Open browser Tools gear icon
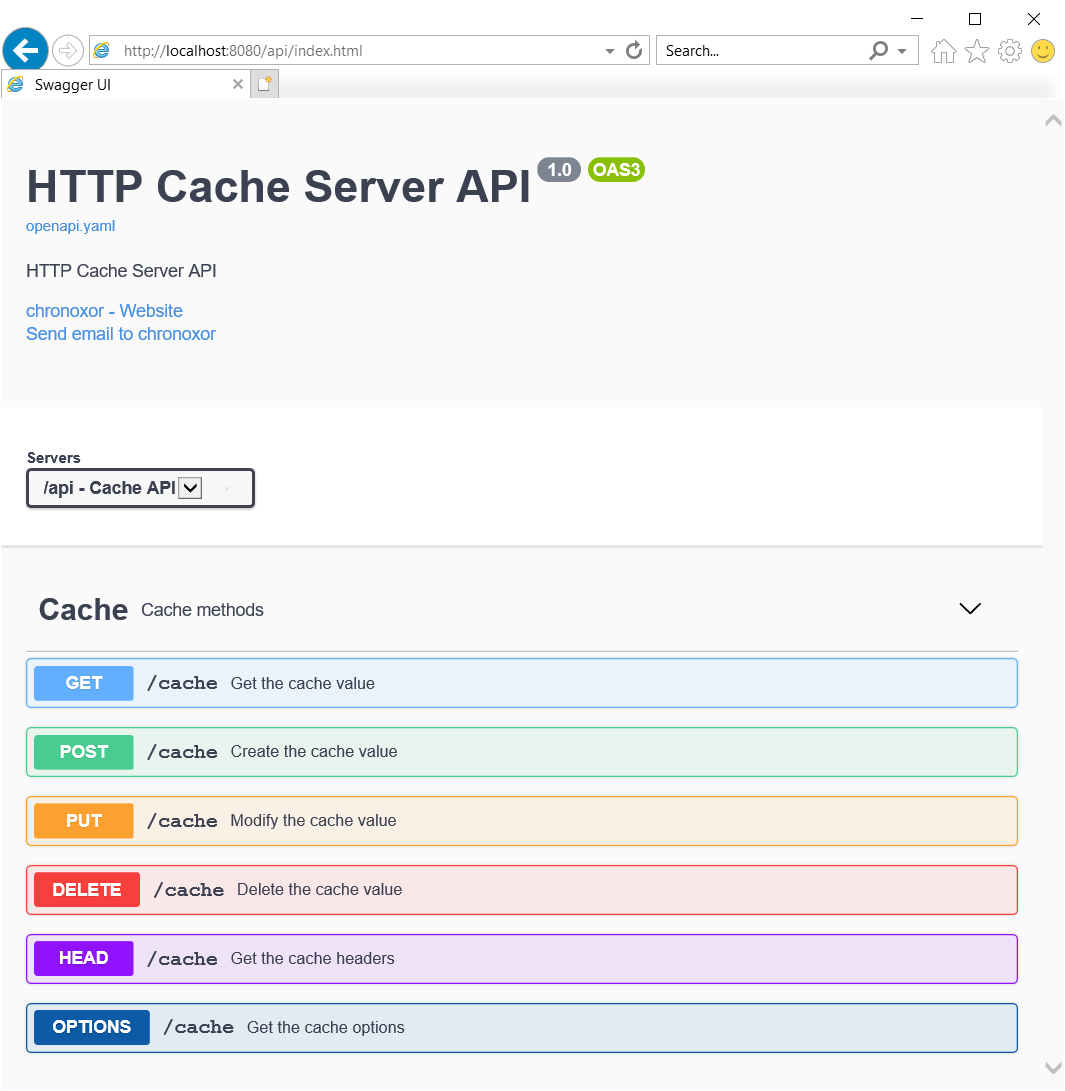 (x=1009, y=51)
